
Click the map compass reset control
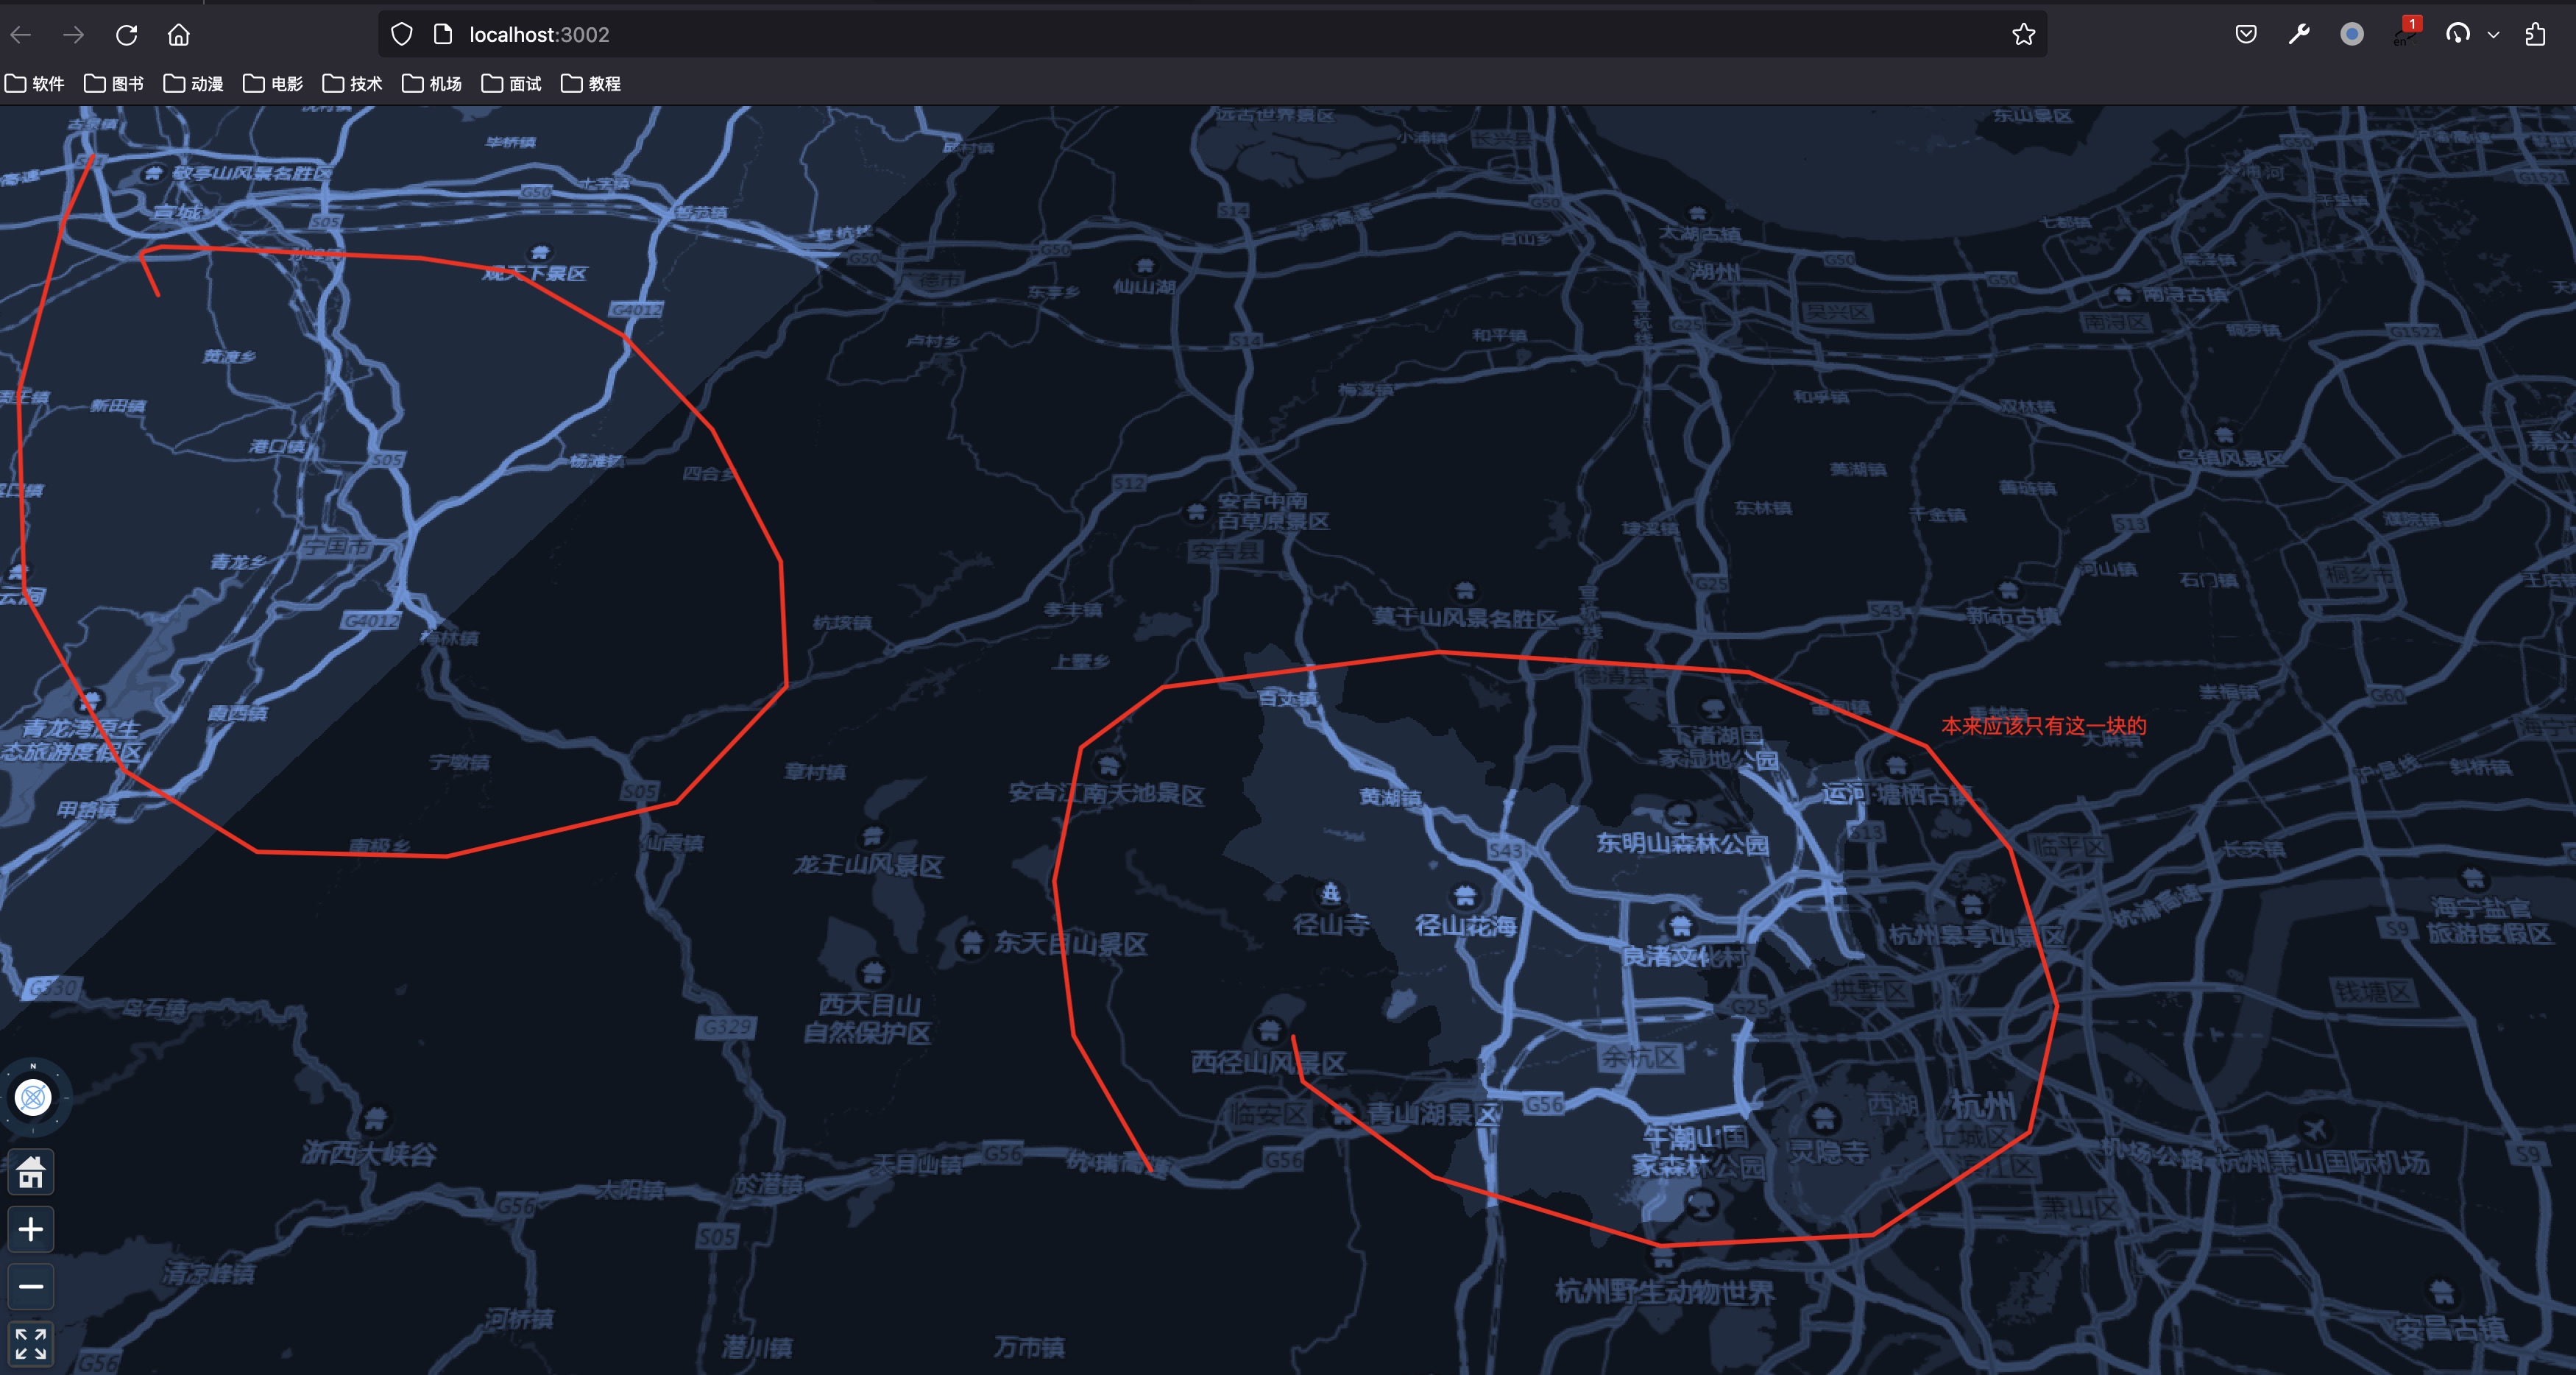click(33, 1097)
